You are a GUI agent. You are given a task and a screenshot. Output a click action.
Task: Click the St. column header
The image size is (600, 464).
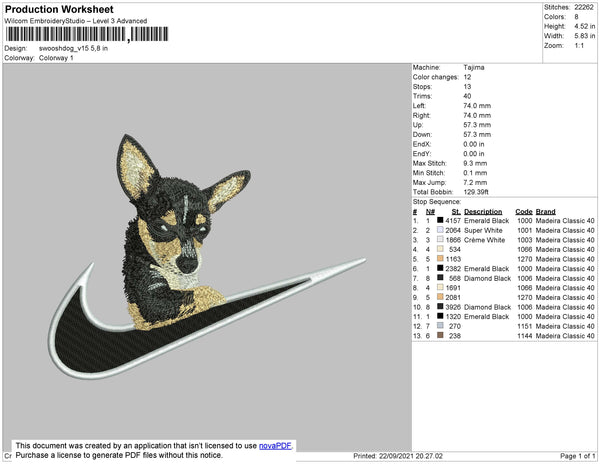tap(456, 212)
